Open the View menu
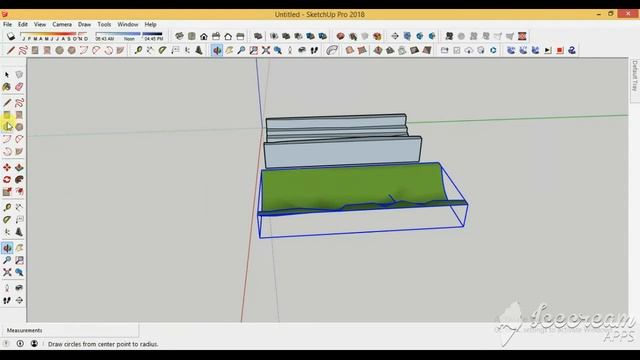 [40, 24]
